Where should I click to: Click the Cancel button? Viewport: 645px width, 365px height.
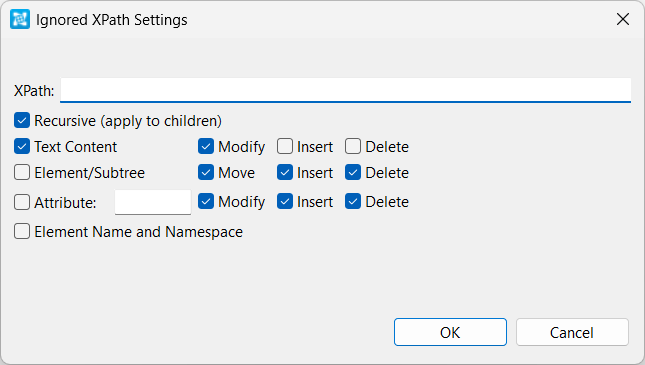pos(572,332)
